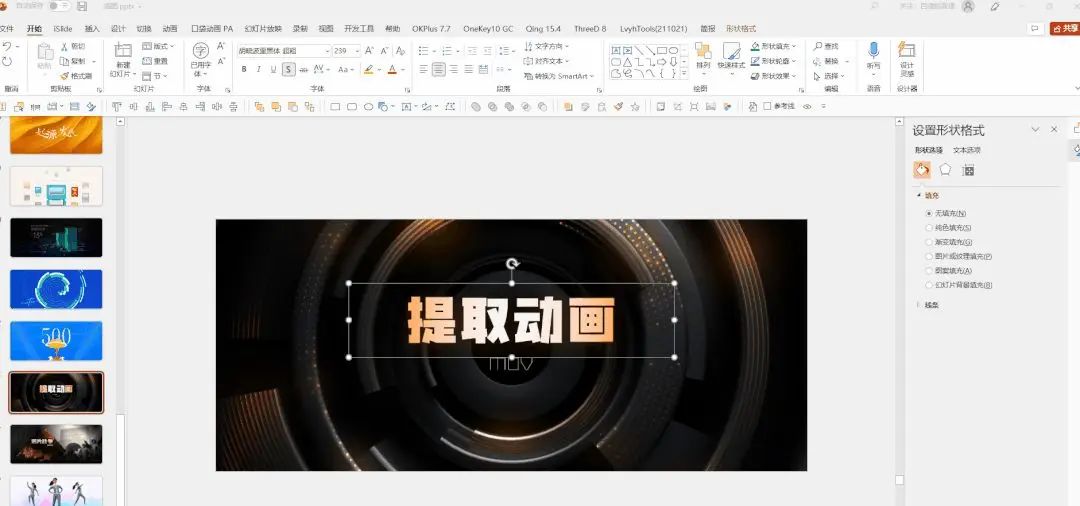The image size is (1080, 506).
Task: Select Size & Properties icon in format pane
Action: (x=968, y=170)
